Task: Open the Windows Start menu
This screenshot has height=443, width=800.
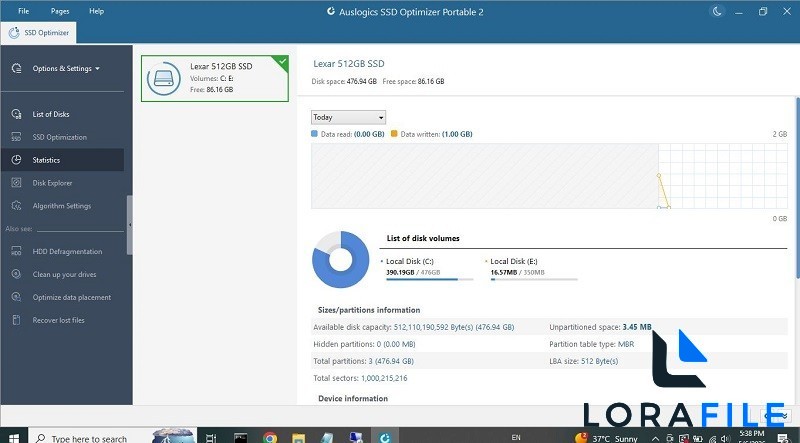Action: click(14, 438)
